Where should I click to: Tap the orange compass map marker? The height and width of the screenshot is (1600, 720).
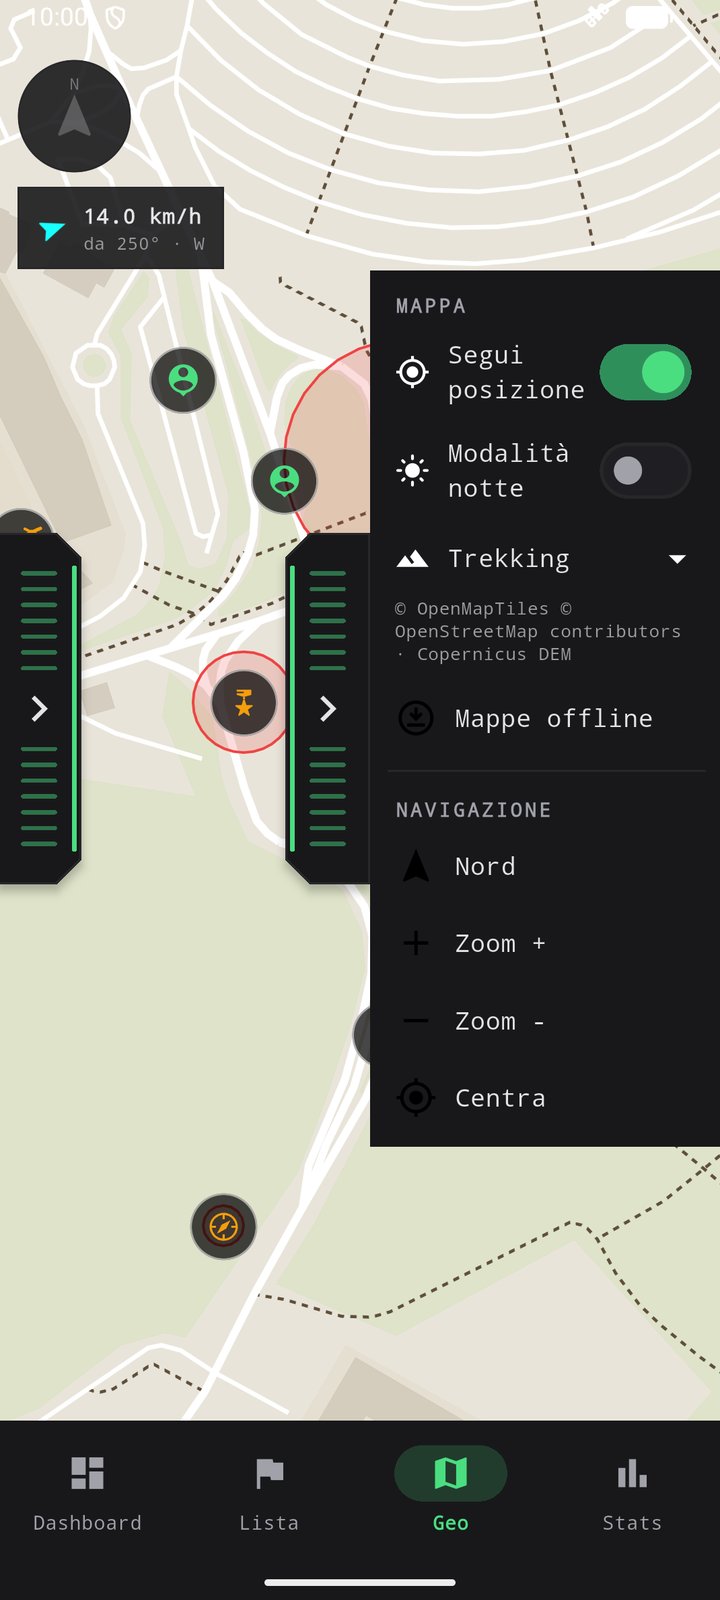[224, 1226]
